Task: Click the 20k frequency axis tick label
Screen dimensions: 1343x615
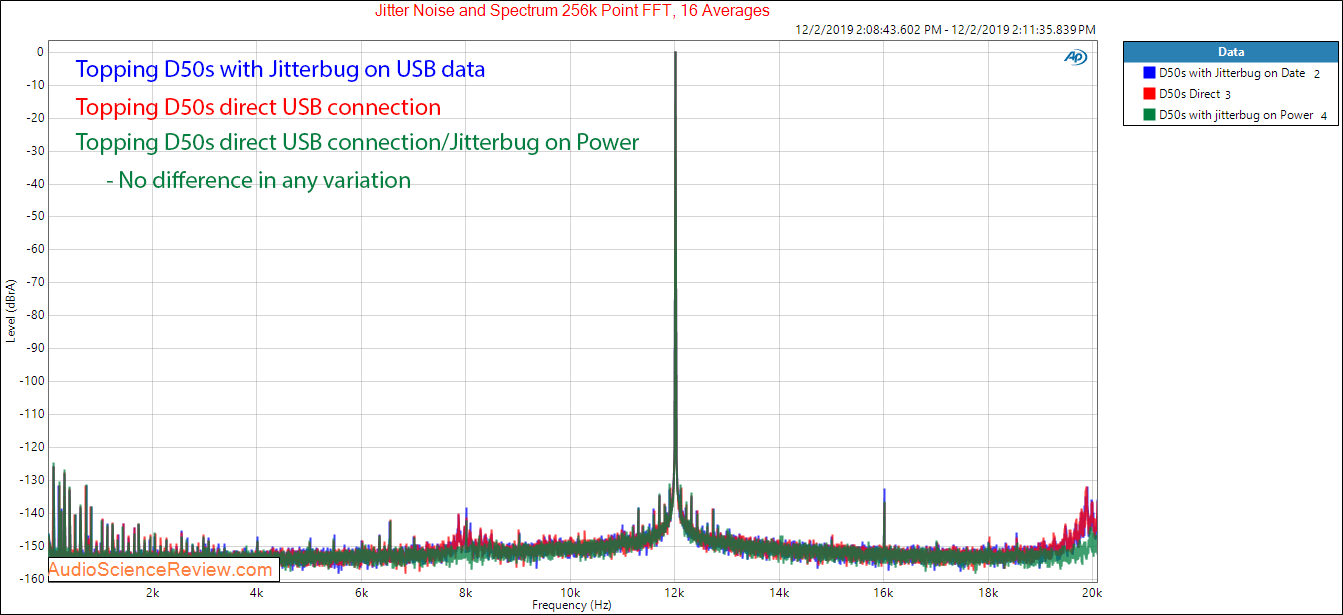Action: coord(1093,592)
